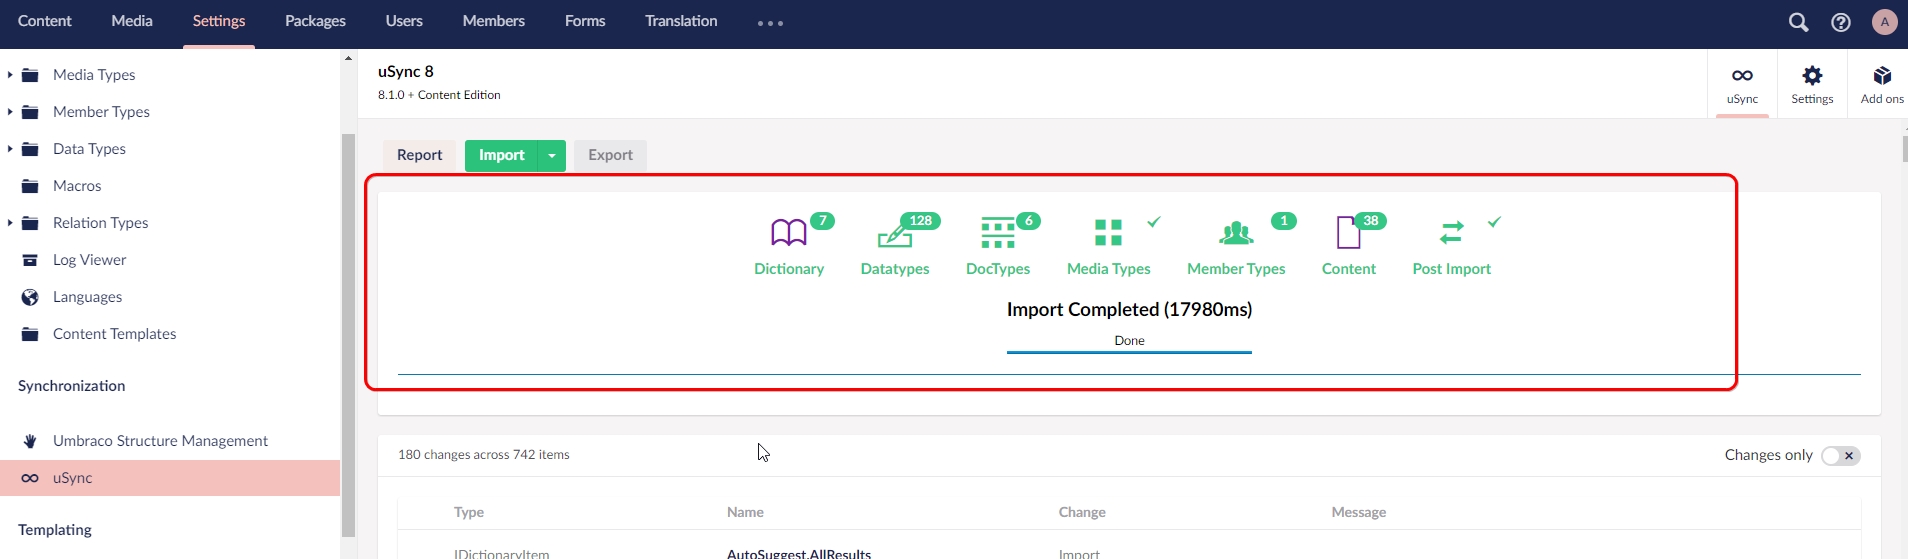Open the Import button dropdown arrow
The width and height of the screenshot is (1908, 559).
[x=552, y=156]
